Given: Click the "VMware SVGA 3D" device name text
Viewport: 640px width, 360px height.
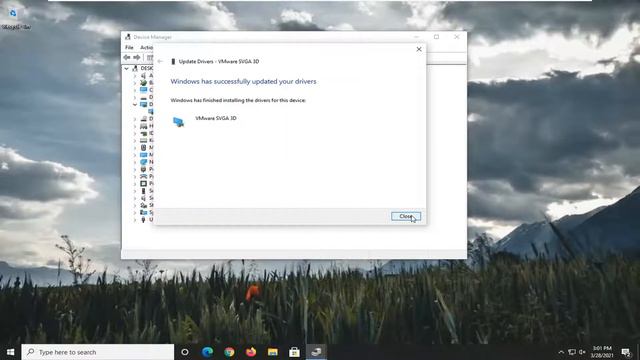Looking at the screenshot, I should (216, 118).
